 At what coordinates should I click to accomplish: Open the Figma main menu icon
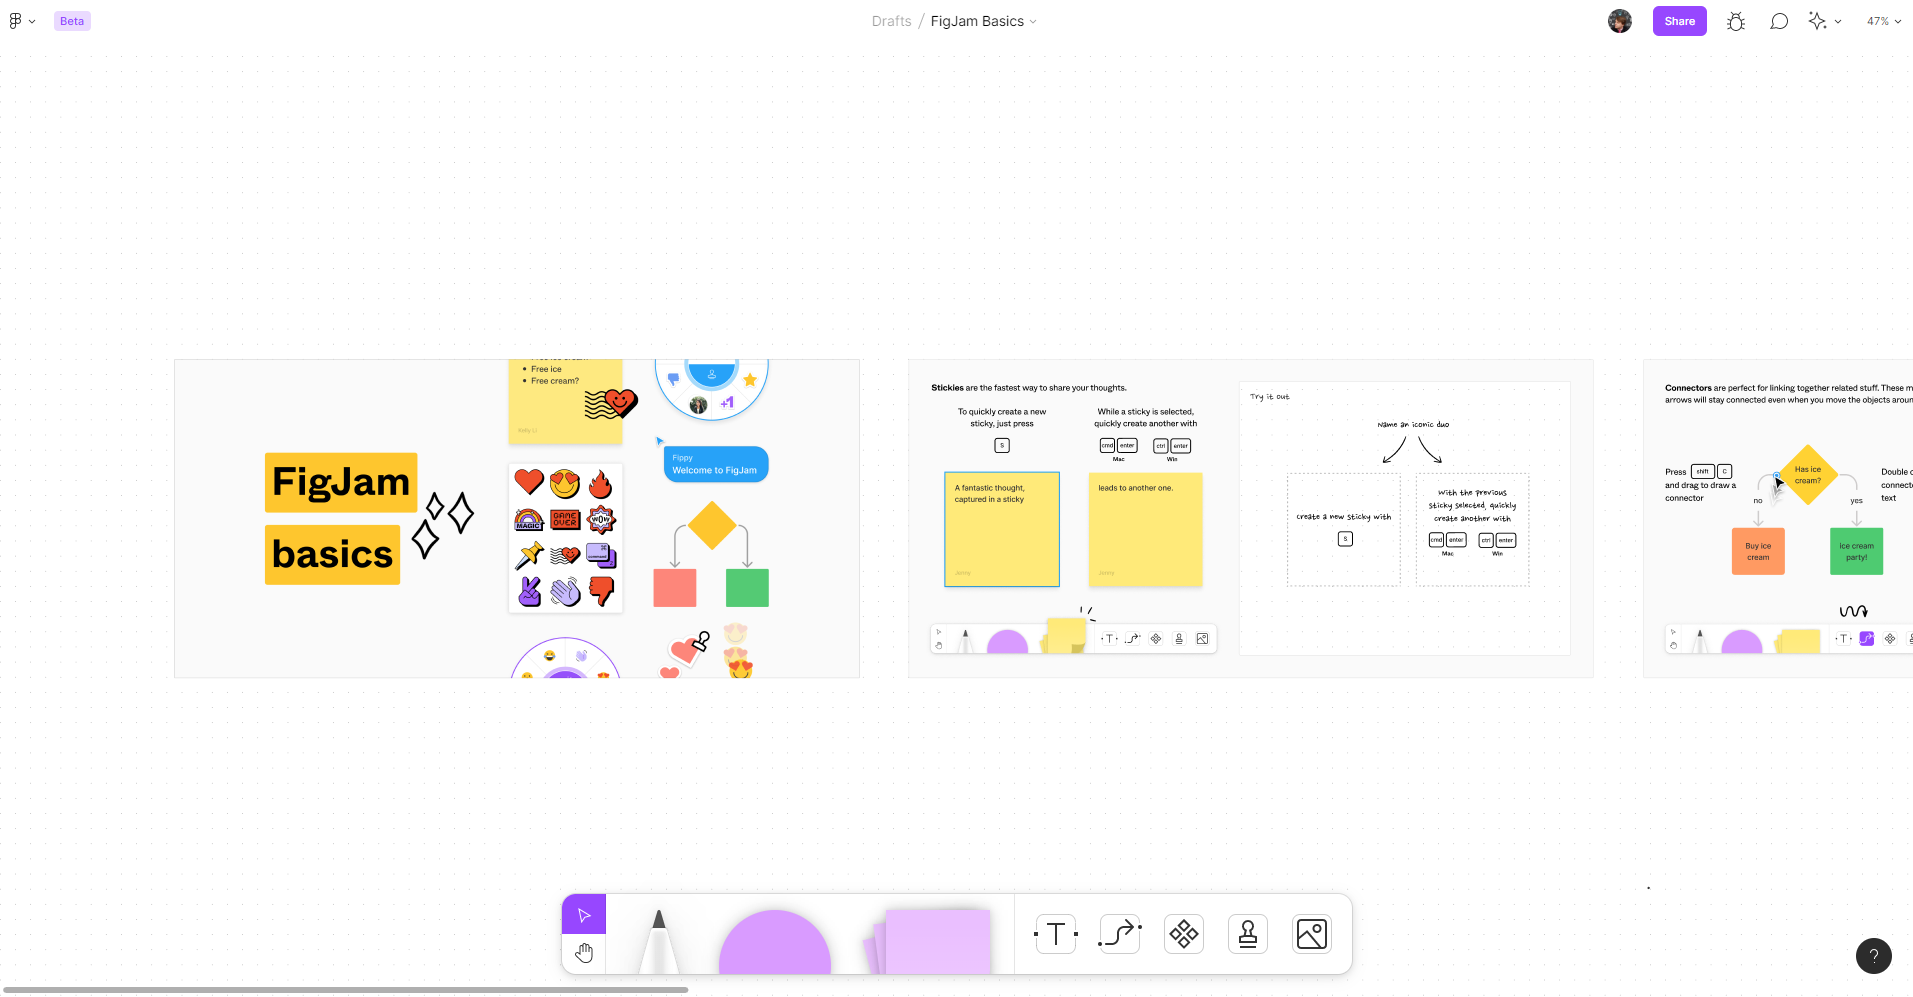coord(15,21)
